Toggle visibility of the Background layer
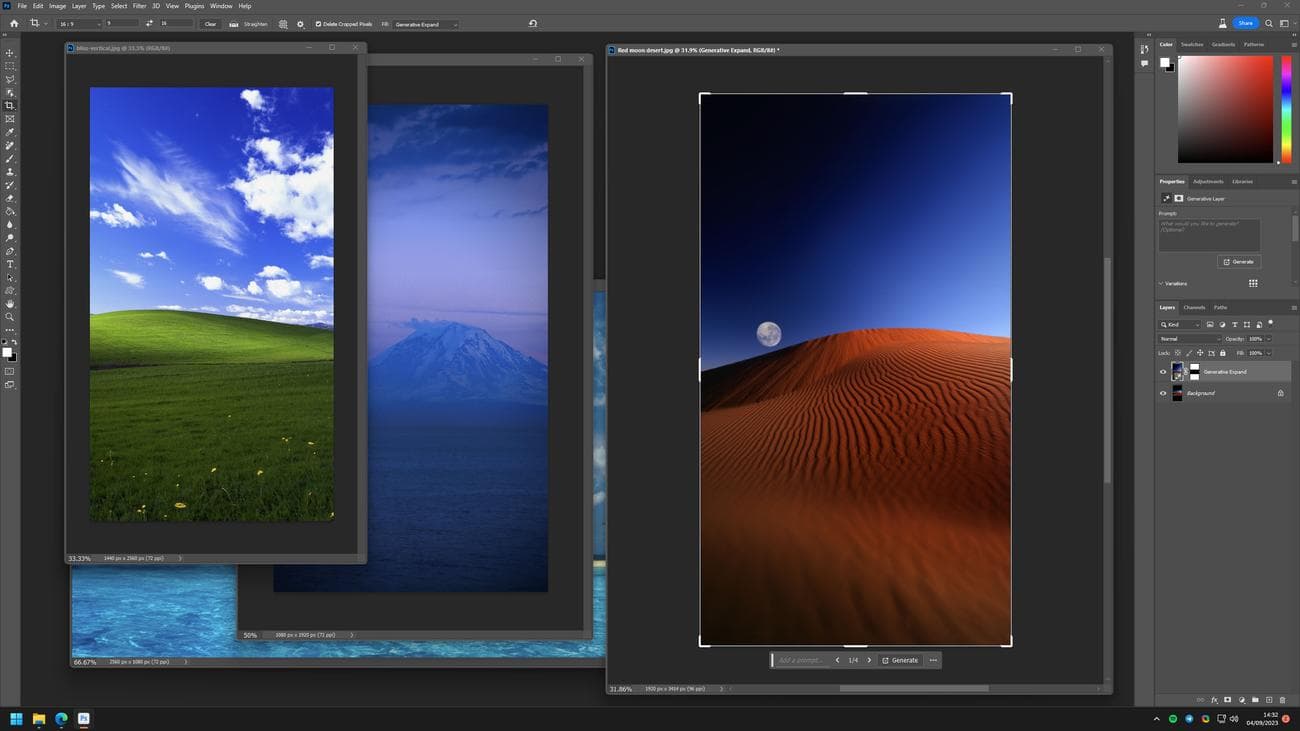The height and width of the screenshot is (731, 1300). 1162,393
